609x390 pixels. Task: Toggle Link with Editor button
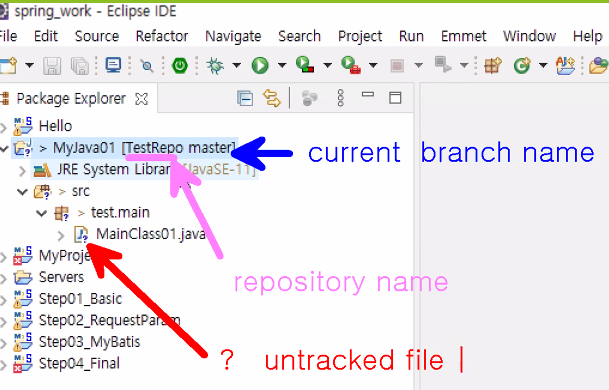point(272,98)
